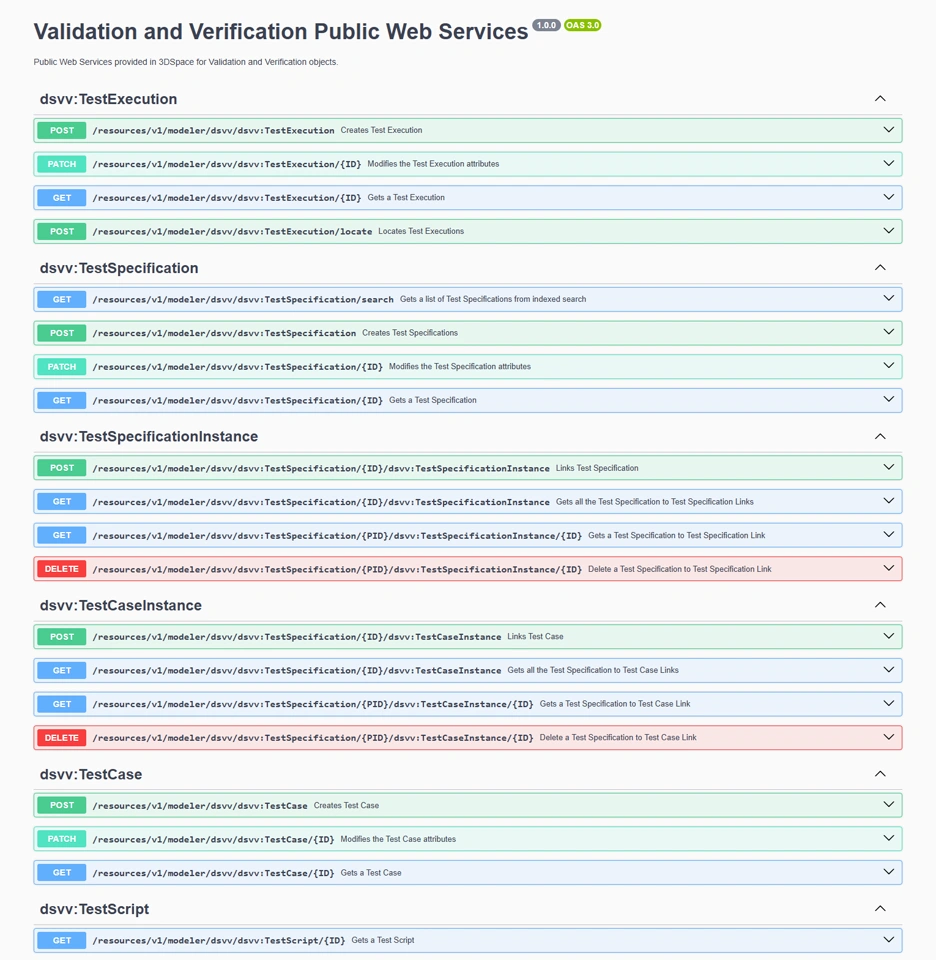Open the dsvv:TestSpecification section heading
The image size is (936, 960).
[x=119, y=268]
